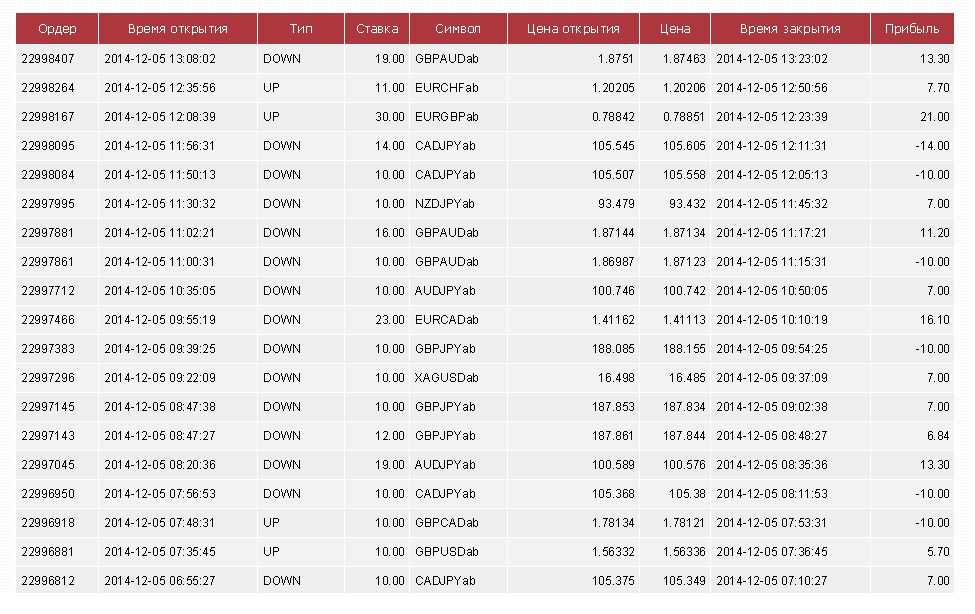Click the XAGUSDab symbol cell
975x614 pixels.
coord(446,378)
